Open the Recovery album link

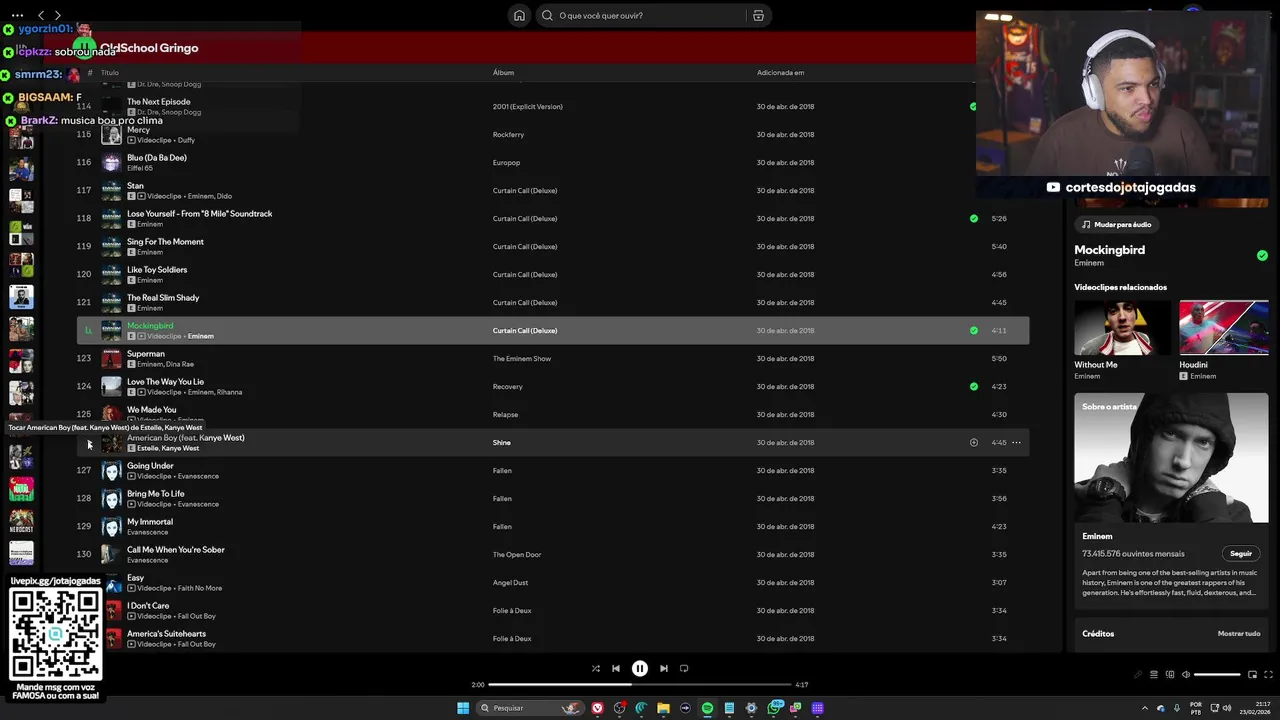[507, 386]
